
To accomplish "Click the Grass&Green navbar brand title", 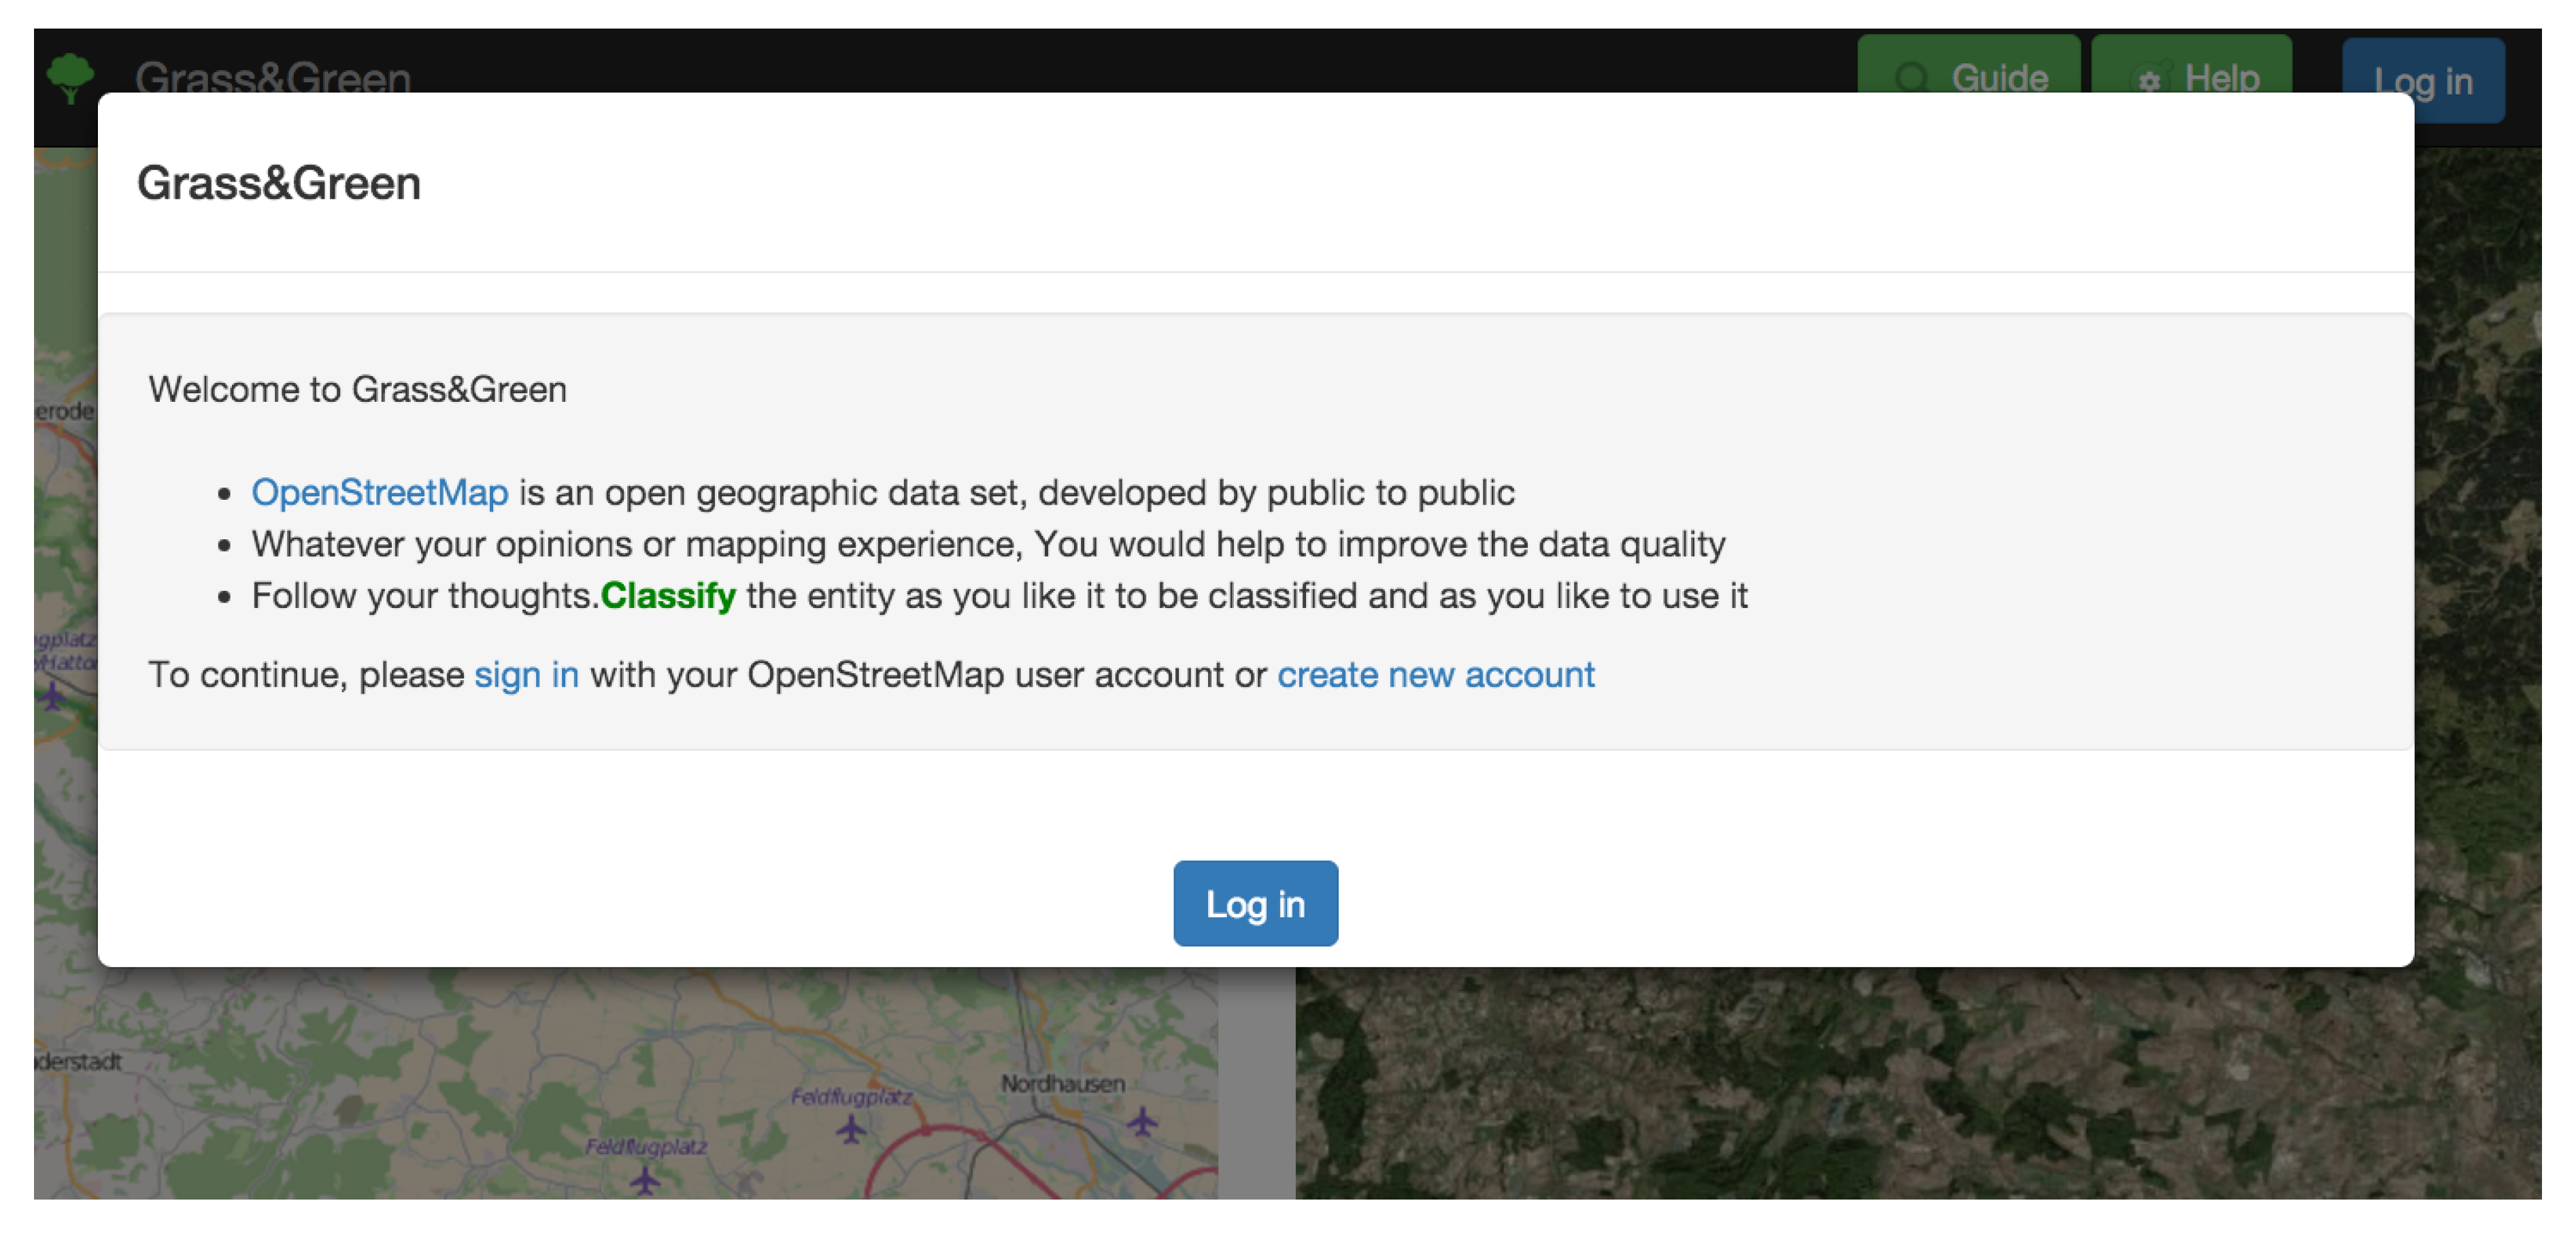I will click(273, 77).
